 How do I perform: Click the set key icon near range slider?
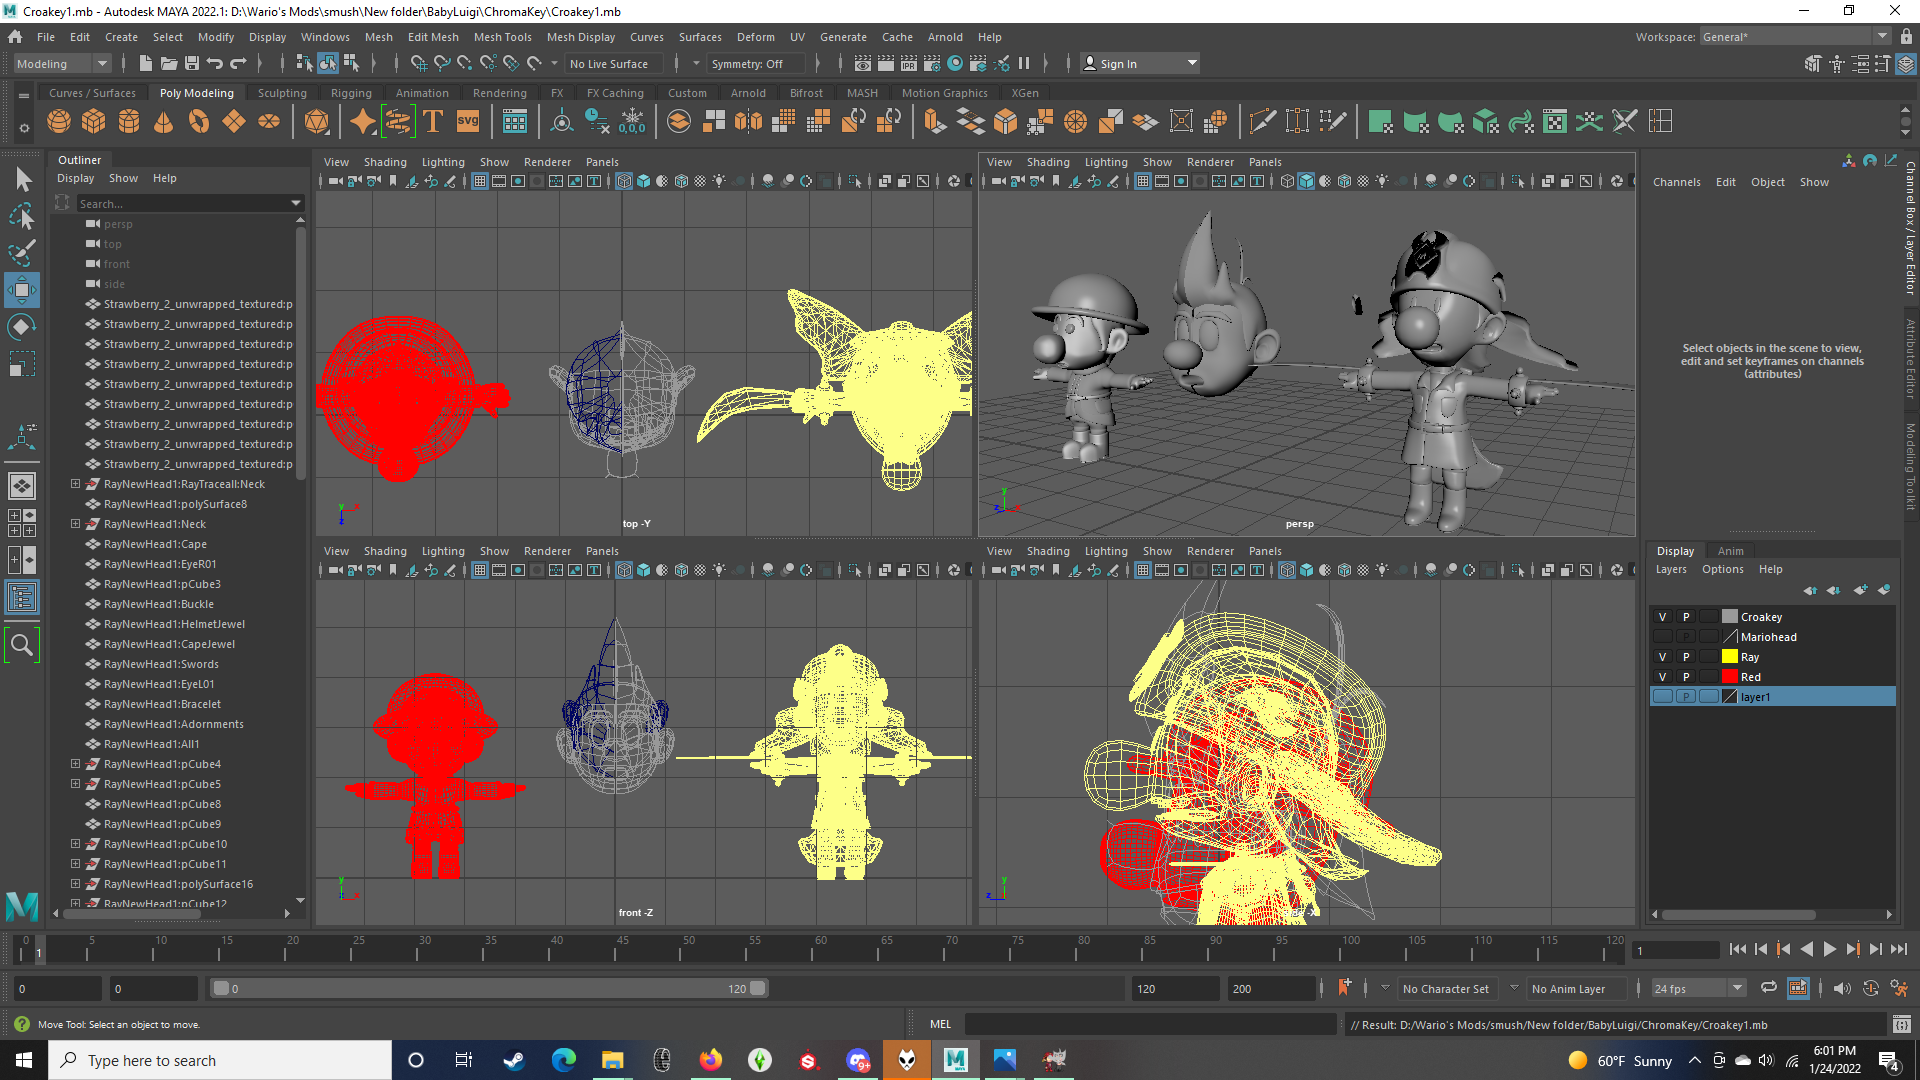click(1345, 988)
